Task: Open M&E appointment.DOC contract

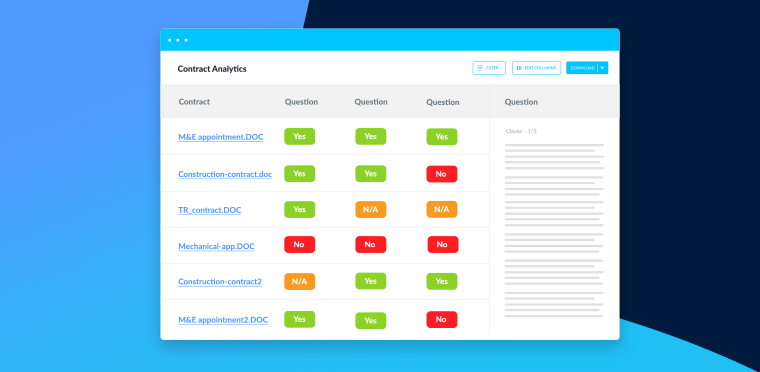Action: click(x=221, y=137)
